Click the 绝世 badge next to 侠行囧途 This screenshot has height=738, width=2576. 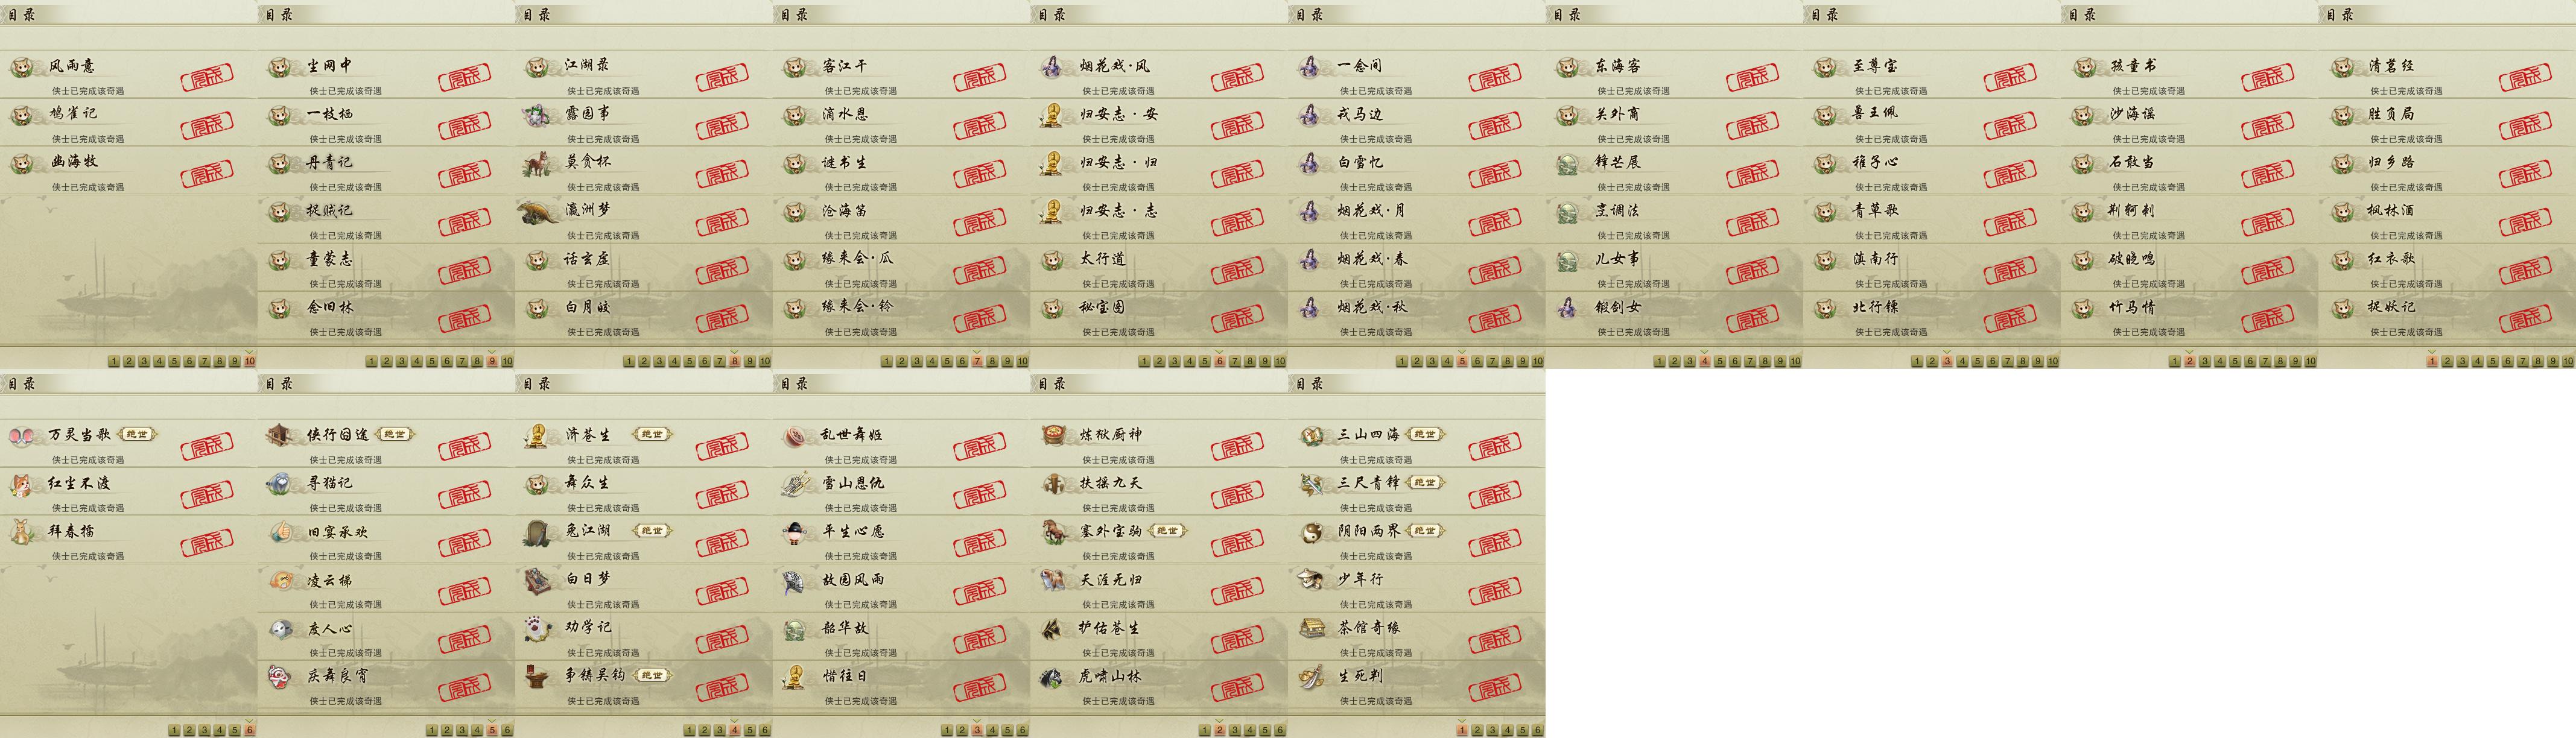coord(394,434)
